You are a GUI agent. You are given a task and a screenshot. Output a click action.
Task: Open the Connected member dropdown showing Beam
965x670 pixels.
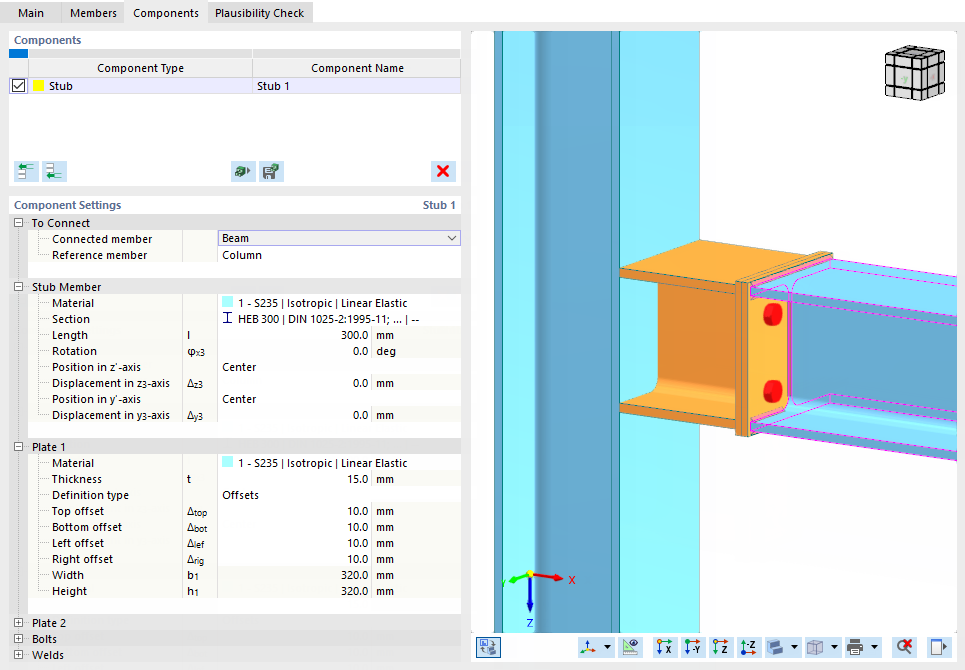(x=452, y=238)
